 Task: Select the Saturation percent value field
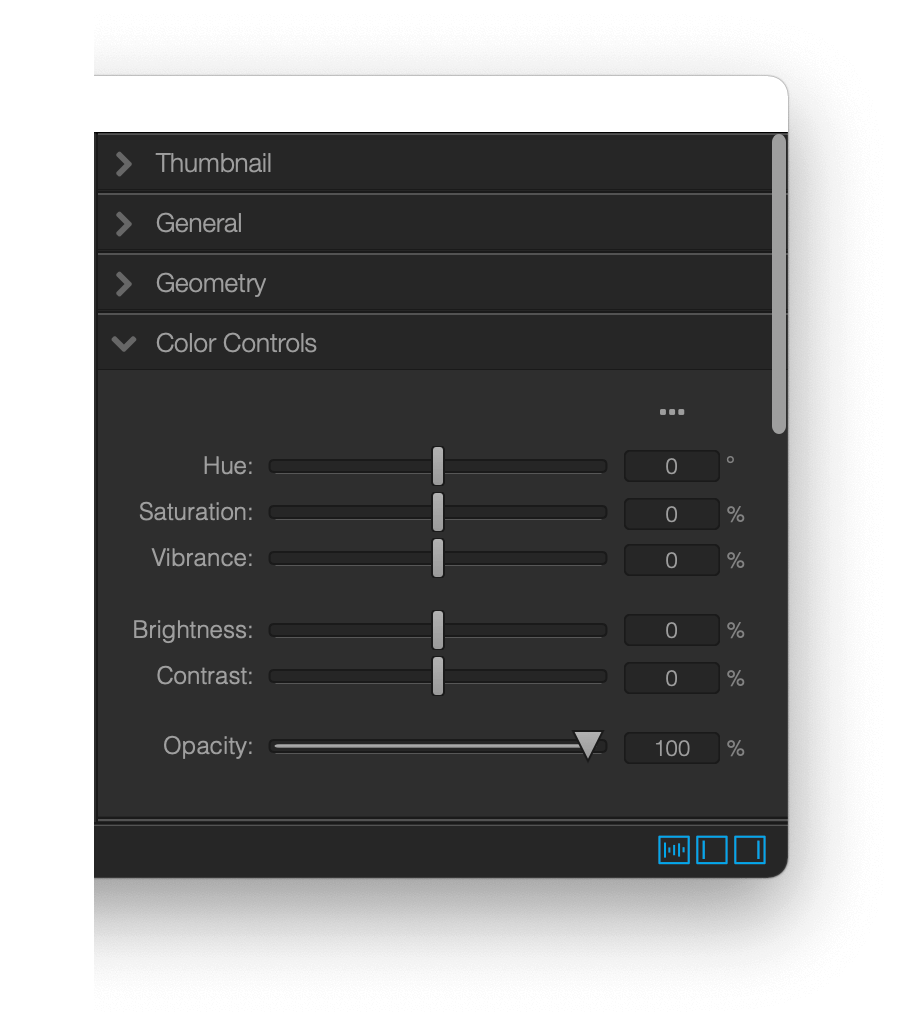[x=672, y=514]
